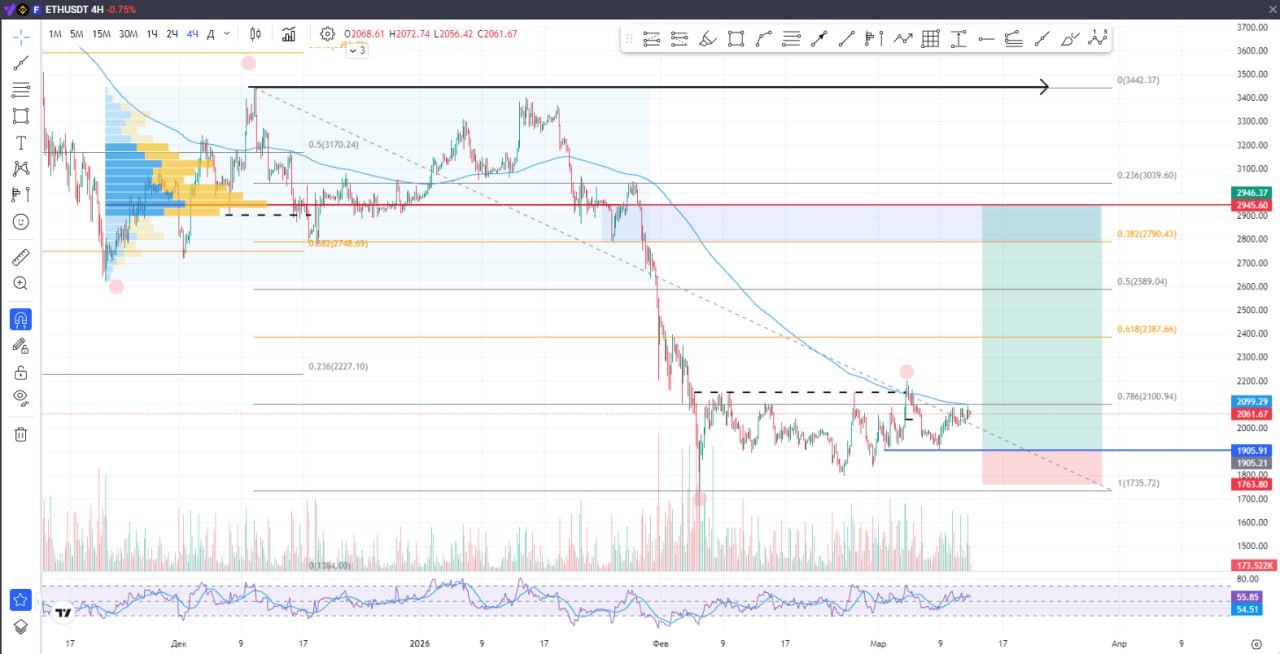The width and height of the screenshot is (1280, 654).
Task: Toggle lock all drawings
Action: click(x=21, y=372)
